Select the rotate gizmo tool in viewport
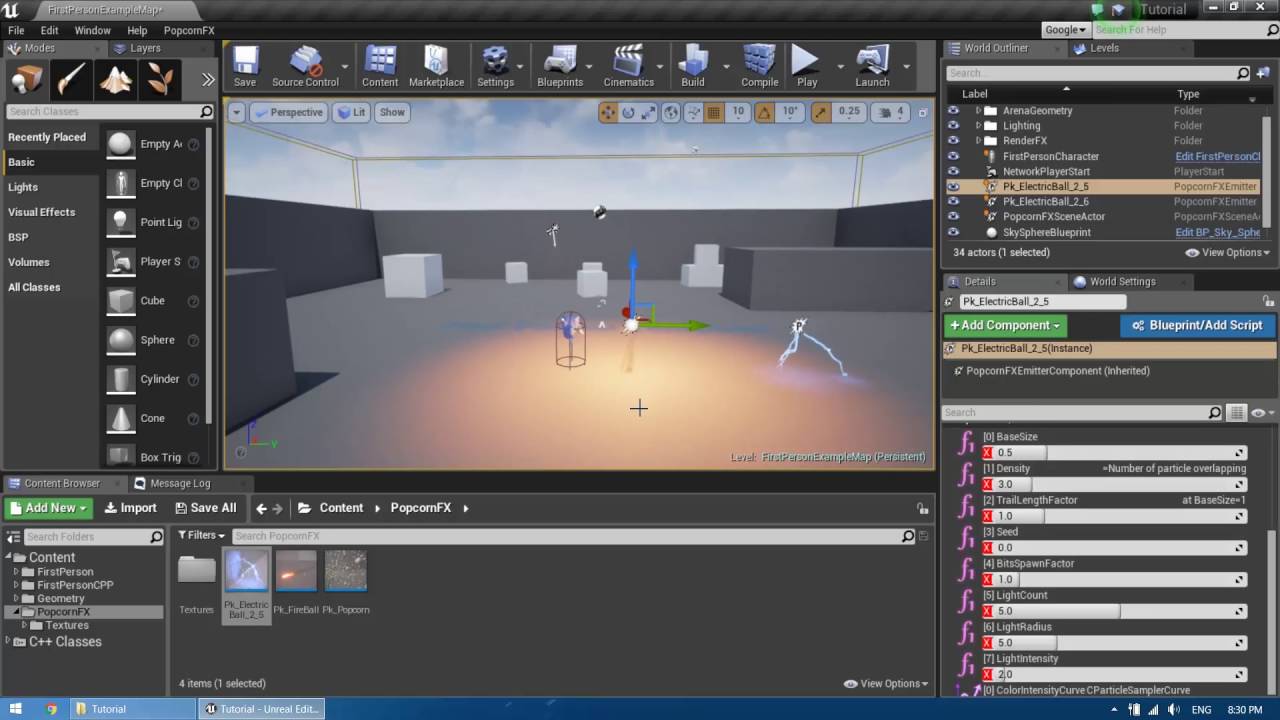The width and height of the screenshot is (1280, 720). click(628, 113)
